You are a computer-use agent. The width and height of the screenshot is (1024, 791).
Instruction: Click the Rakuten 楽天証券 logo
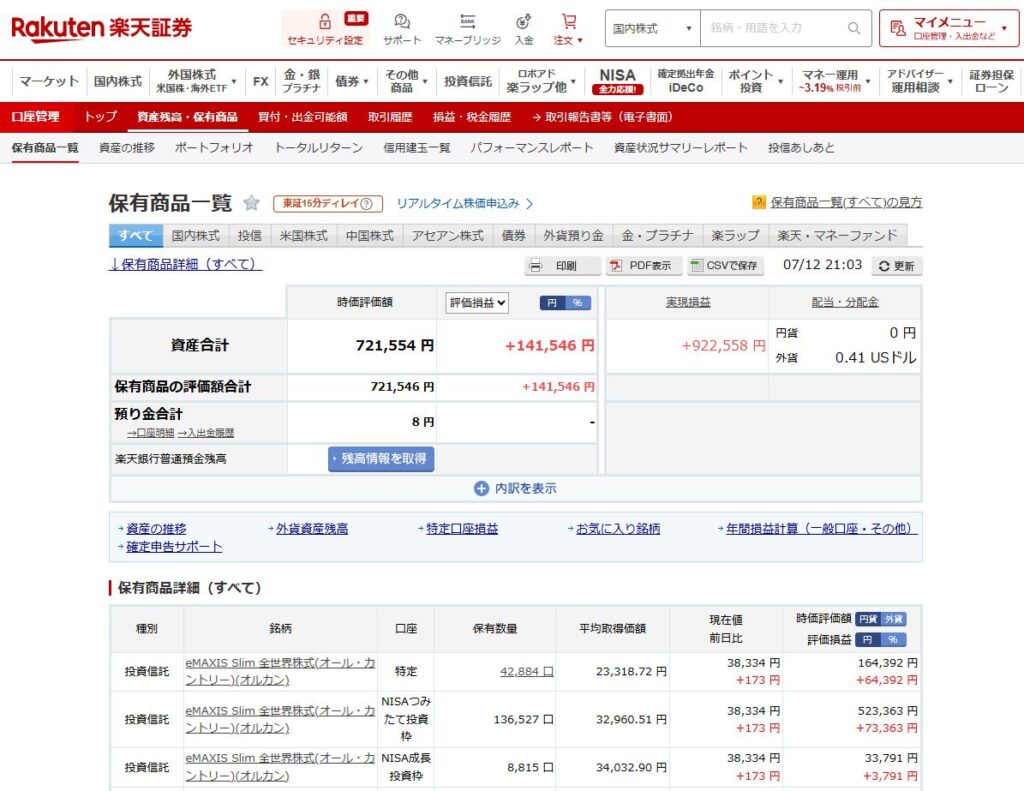pyautogui.click(x=102, y=28)
